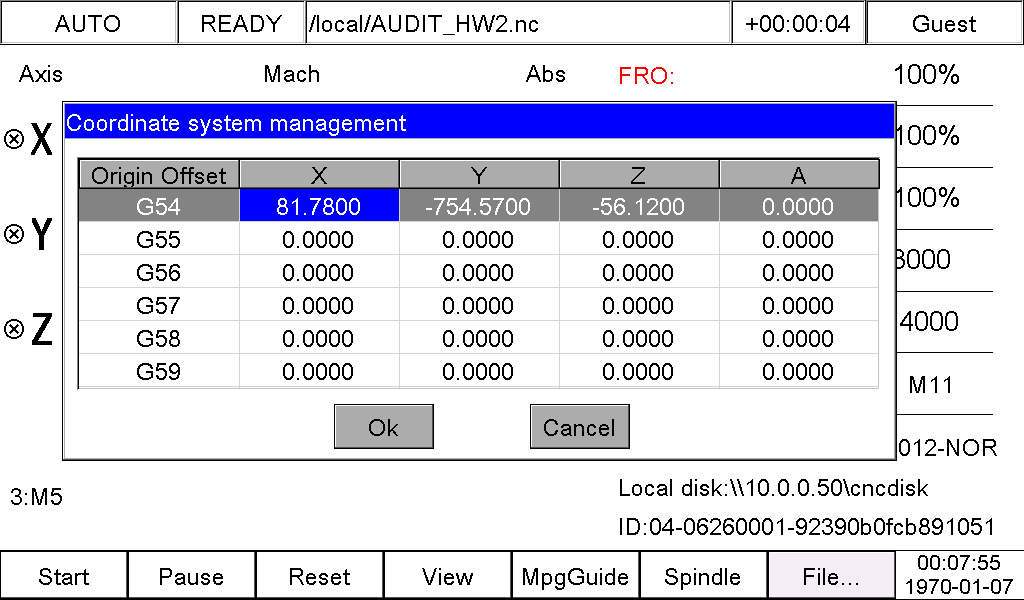
Task: Click the /local/AUDIT_HW2.nc program path
Action: click(517, 24)
